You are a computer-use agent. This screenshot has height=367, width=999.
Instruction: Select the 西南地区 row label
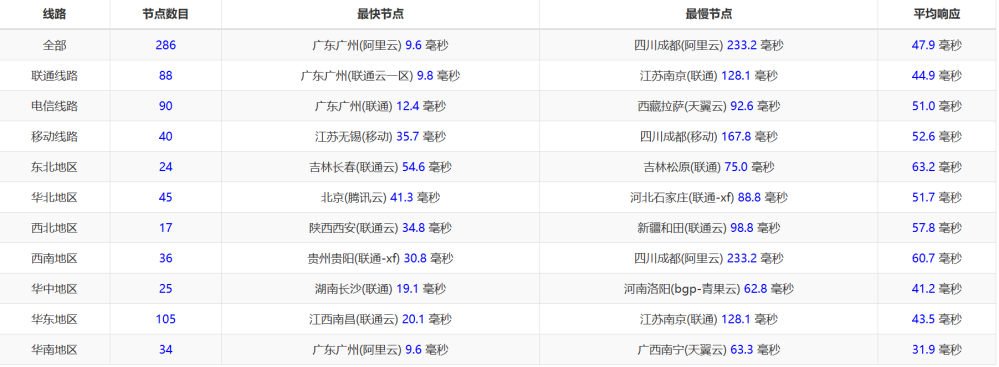click(x=55, y=258)
